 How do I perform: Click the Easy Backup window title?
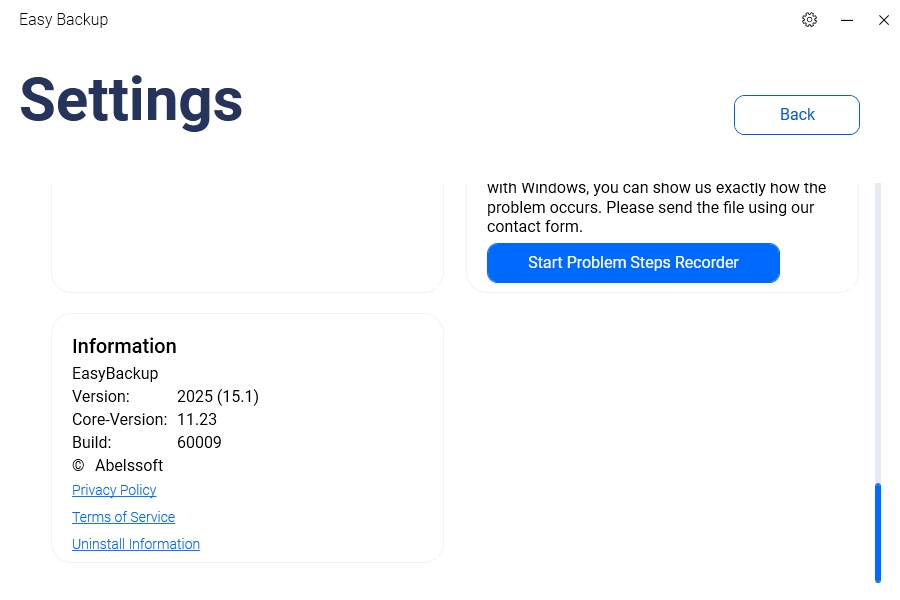coord(64,20)
